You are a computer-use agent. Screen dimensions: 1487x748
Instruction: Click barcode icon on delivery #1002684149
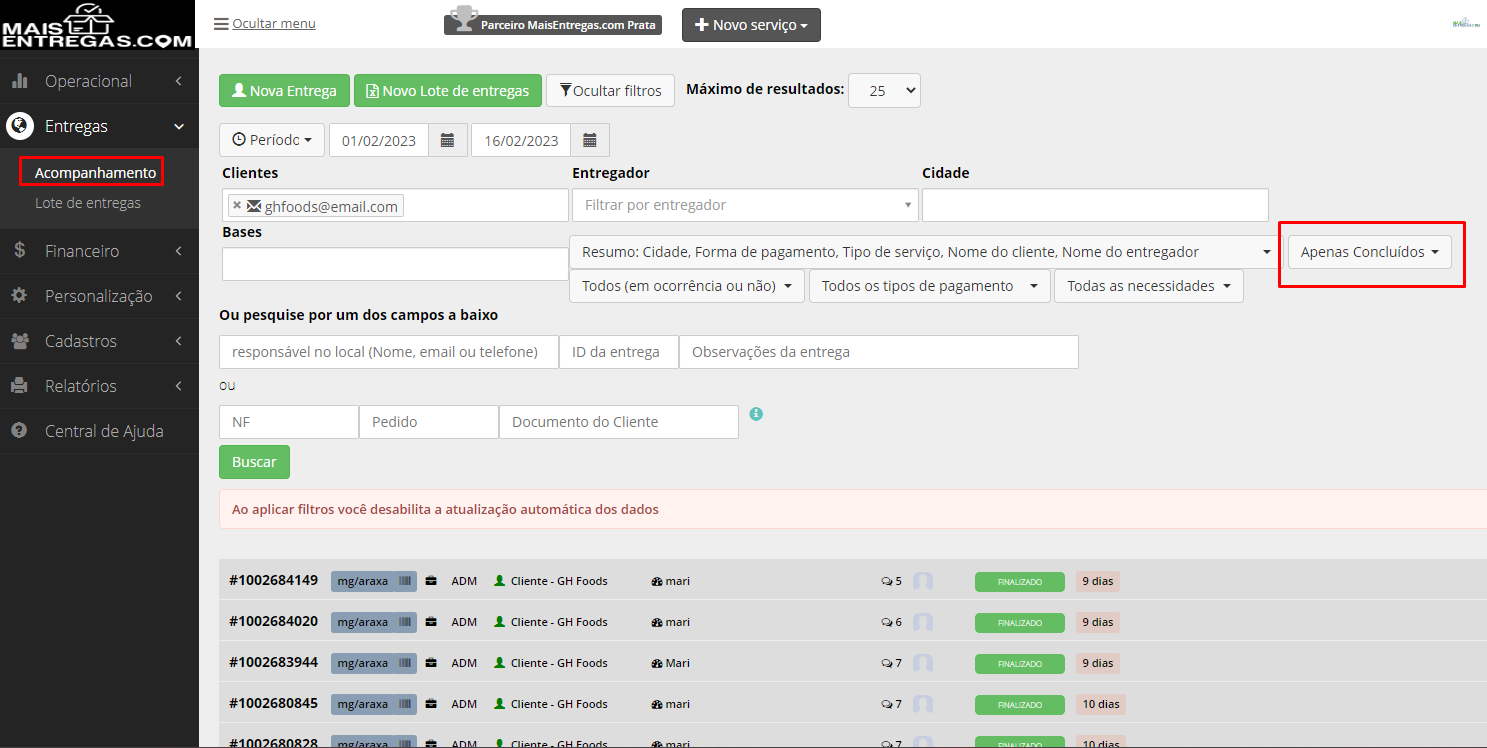coord(405,581)
